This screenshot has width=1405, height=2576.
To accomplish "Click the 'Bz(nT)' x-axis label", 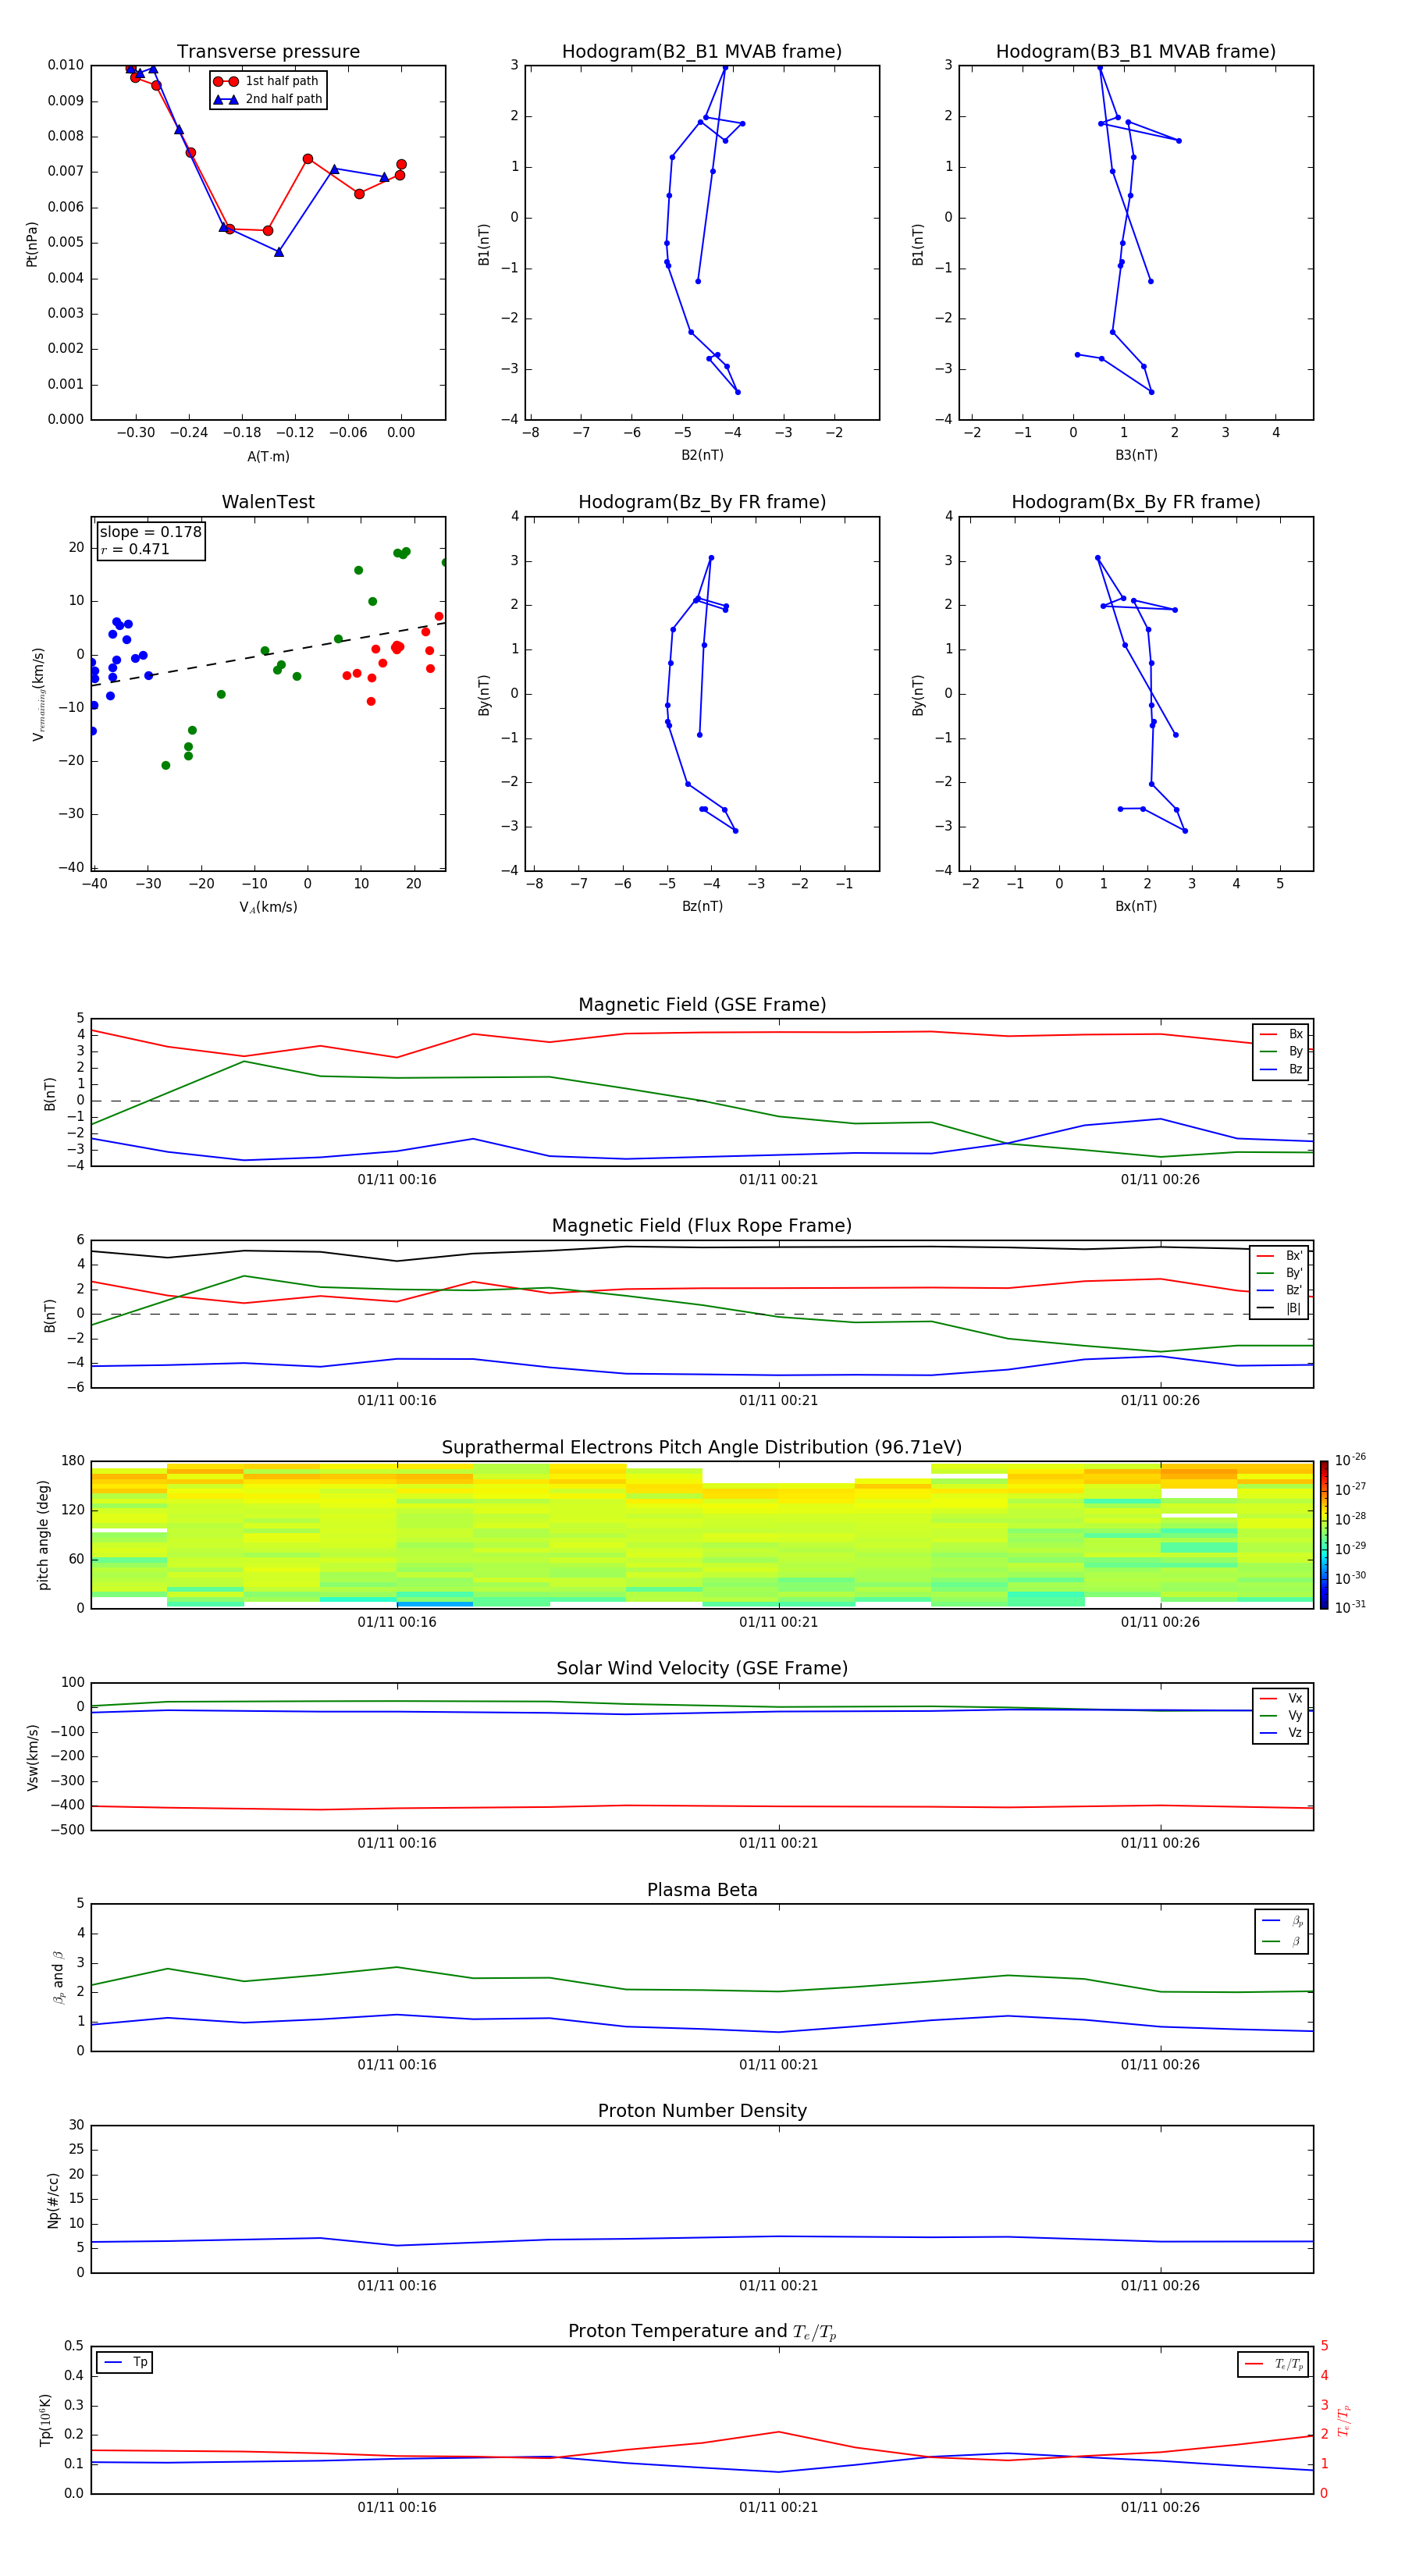I will coord(702,906).
